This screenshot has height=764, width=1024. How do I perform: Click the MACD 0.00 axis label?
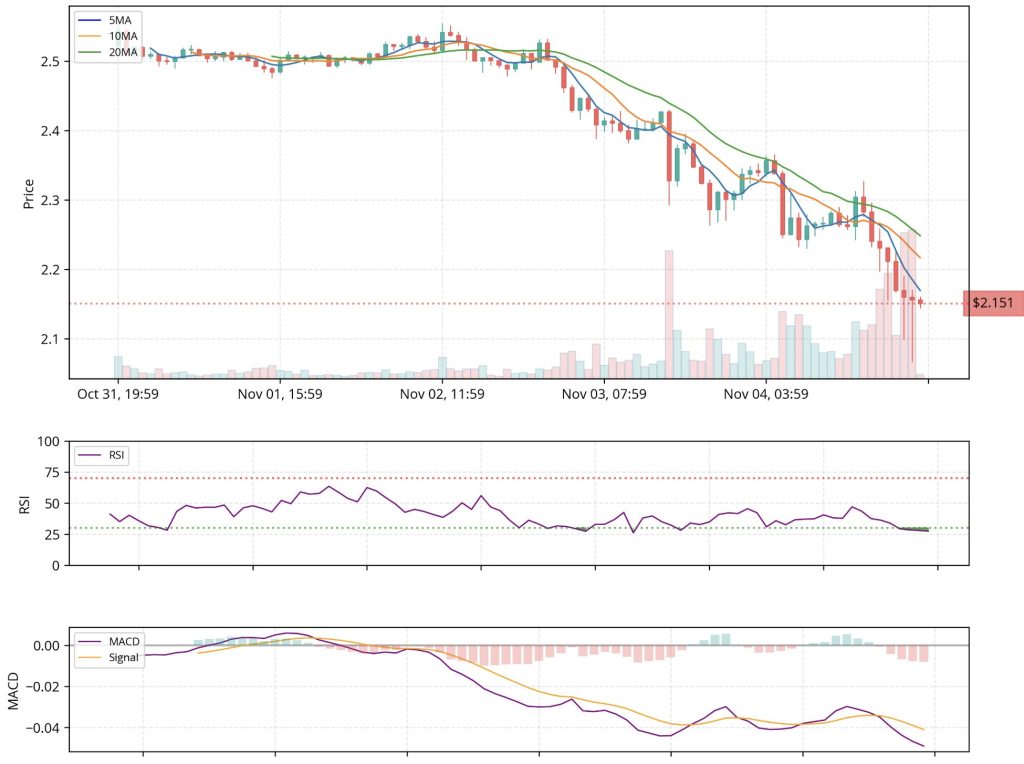pyautogui.click(x=46, y=646)
